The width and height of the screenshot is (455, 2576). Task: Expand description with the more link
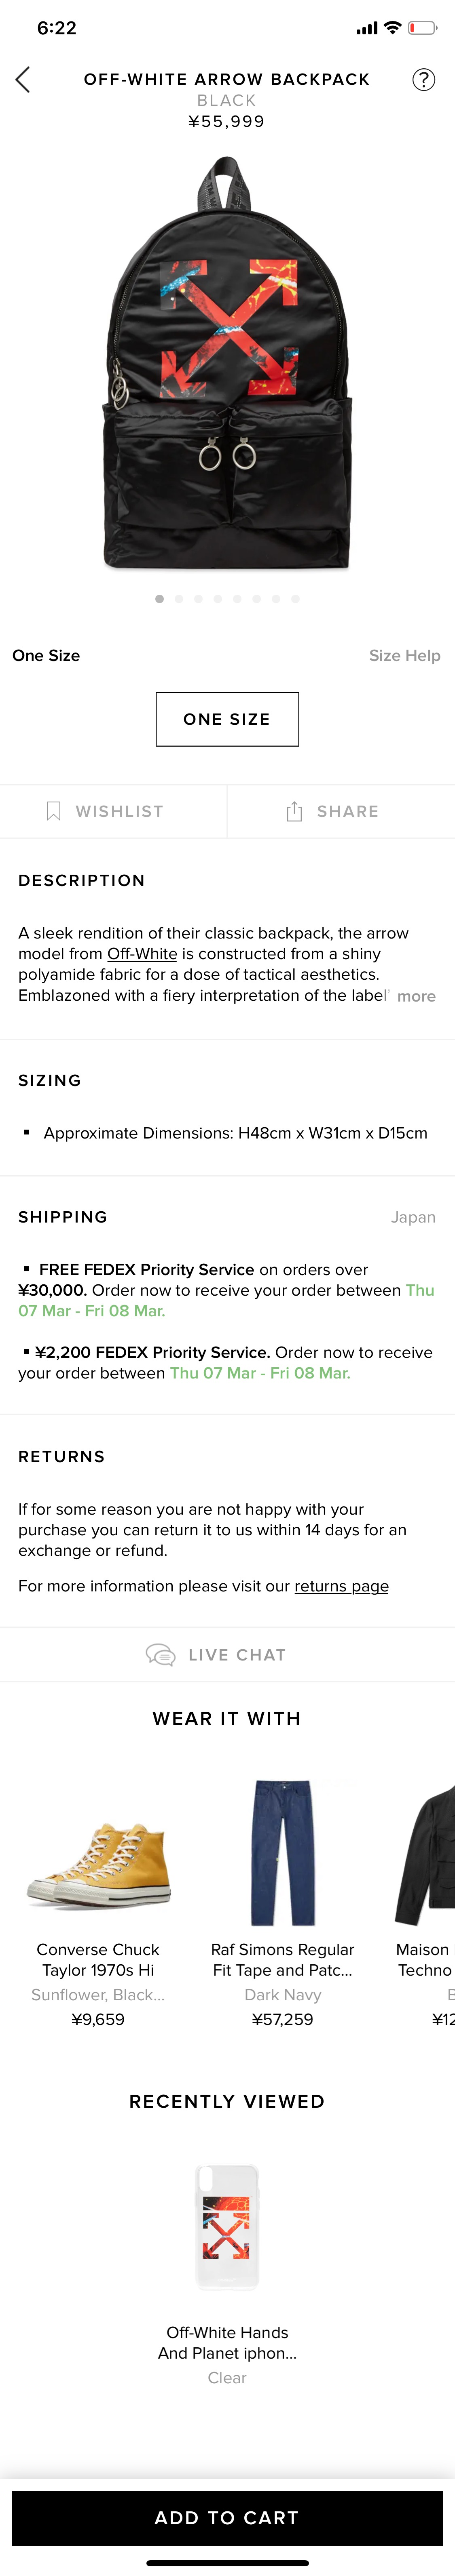416,996
